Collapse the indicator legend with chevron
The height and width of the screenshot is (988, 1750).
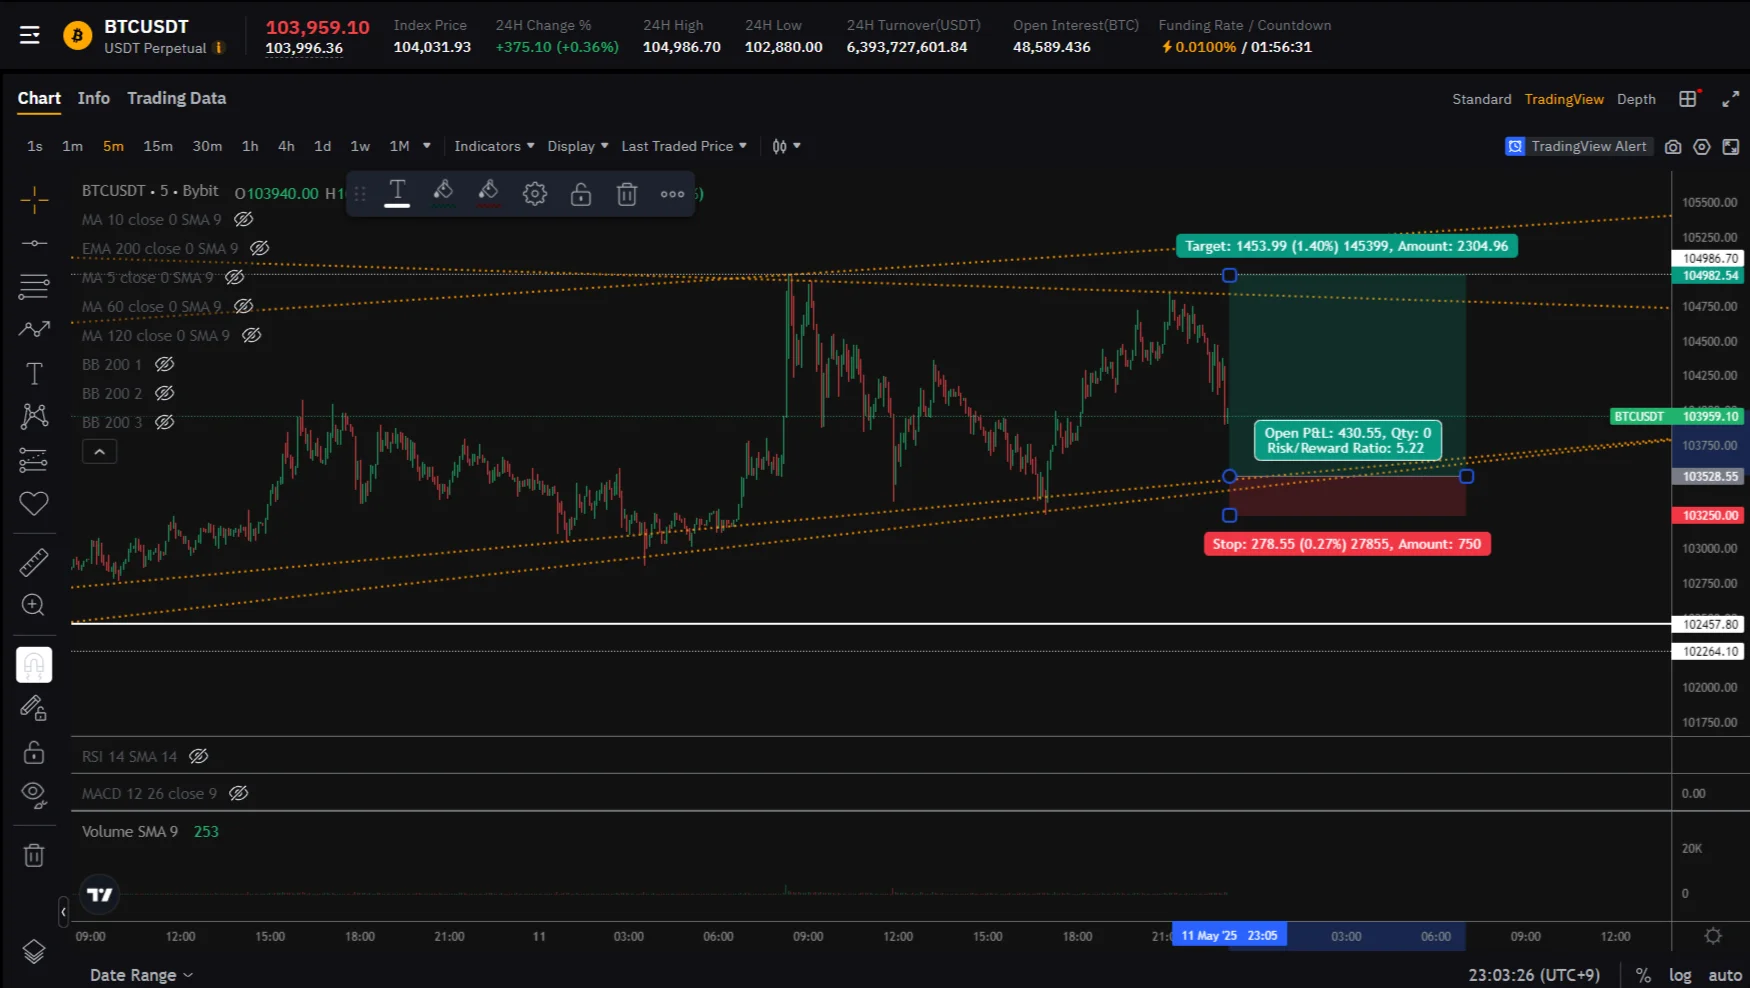[x=99, y=452]
